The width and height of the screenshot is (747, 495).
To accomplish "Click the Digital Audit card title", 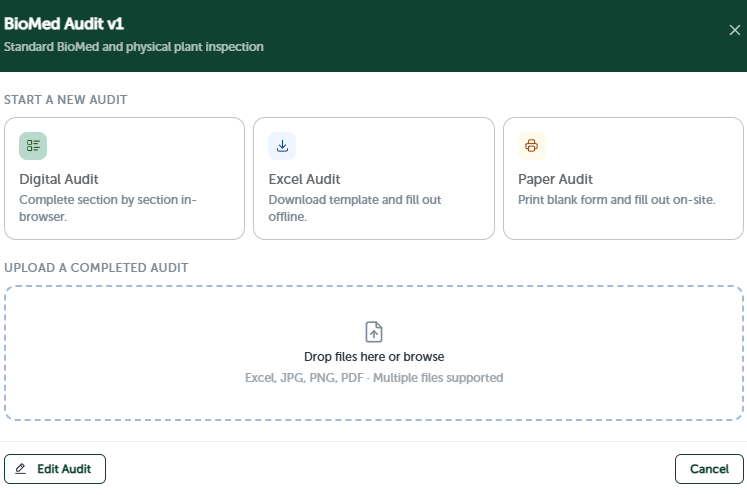I will pyautogui.click(x=59, y=179).
